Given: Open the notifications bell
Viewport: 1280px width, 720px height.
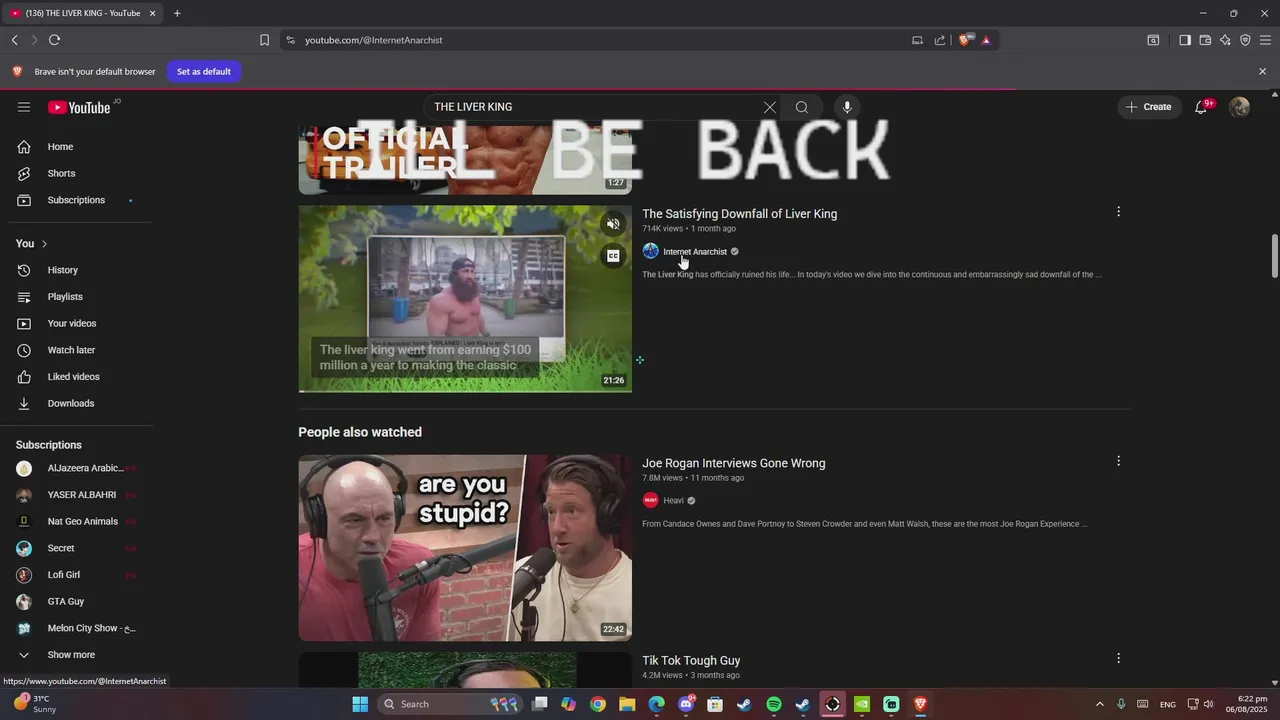Looking at the screenshot, I should tap(1202, 107).
